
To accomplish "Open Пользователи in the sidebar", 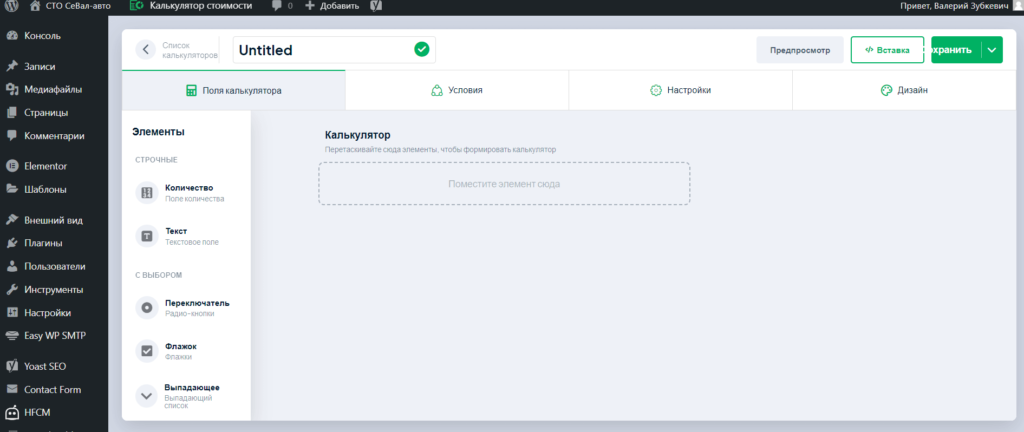I will tap(54, 266).
